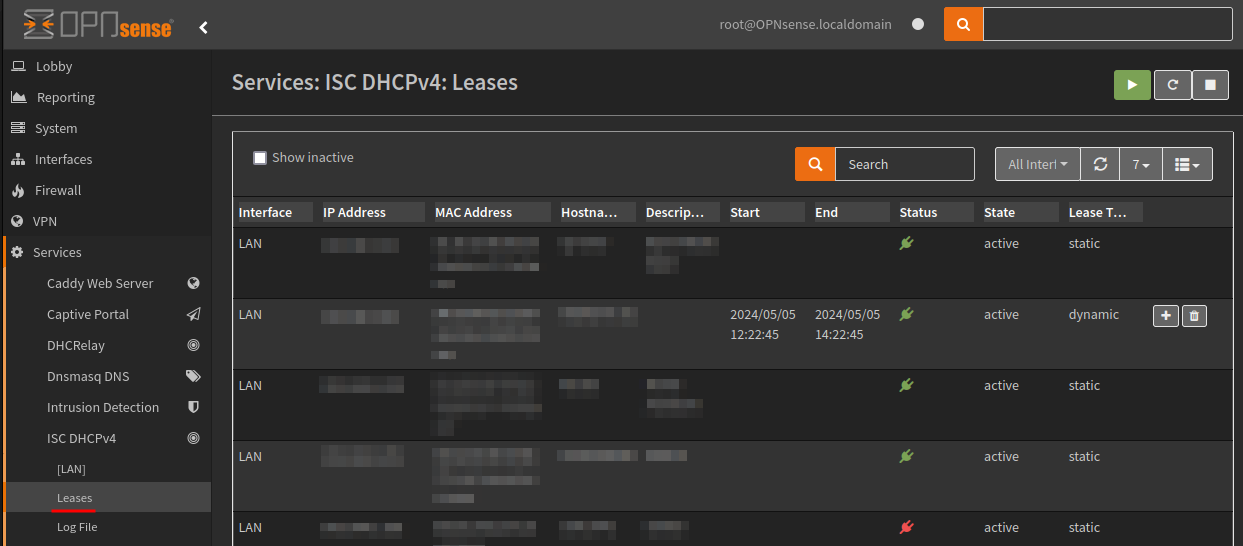Open the rows-per-page dropdown showing 7
The width and height of the screenshot is (1243, 546).
[1141, 164]
